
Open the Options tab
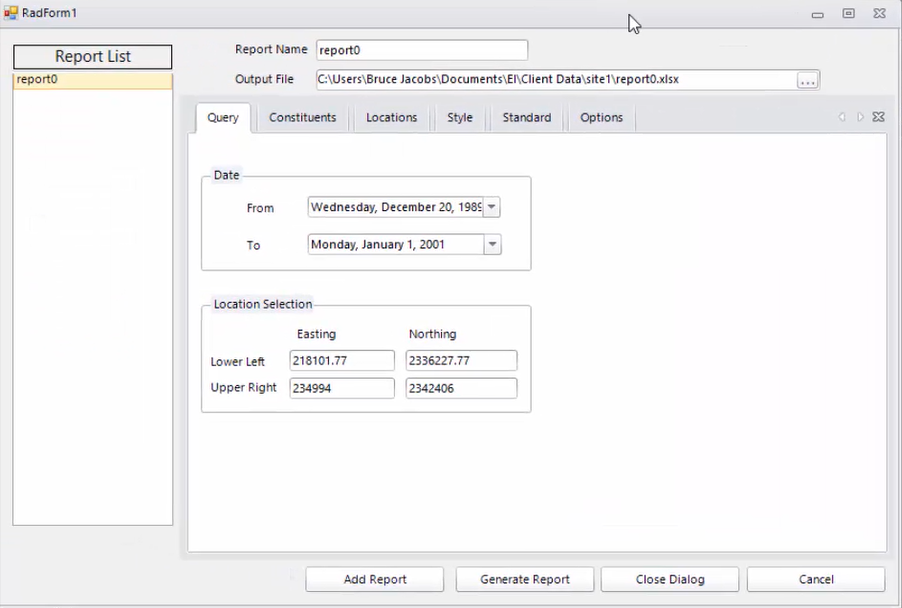click(601, 117)
